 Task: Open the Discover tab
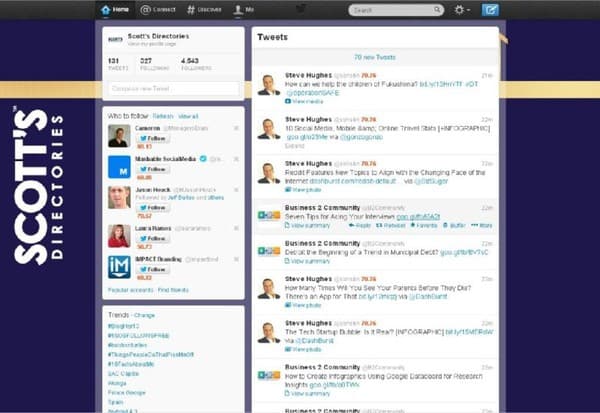click(x=204, y=10)
